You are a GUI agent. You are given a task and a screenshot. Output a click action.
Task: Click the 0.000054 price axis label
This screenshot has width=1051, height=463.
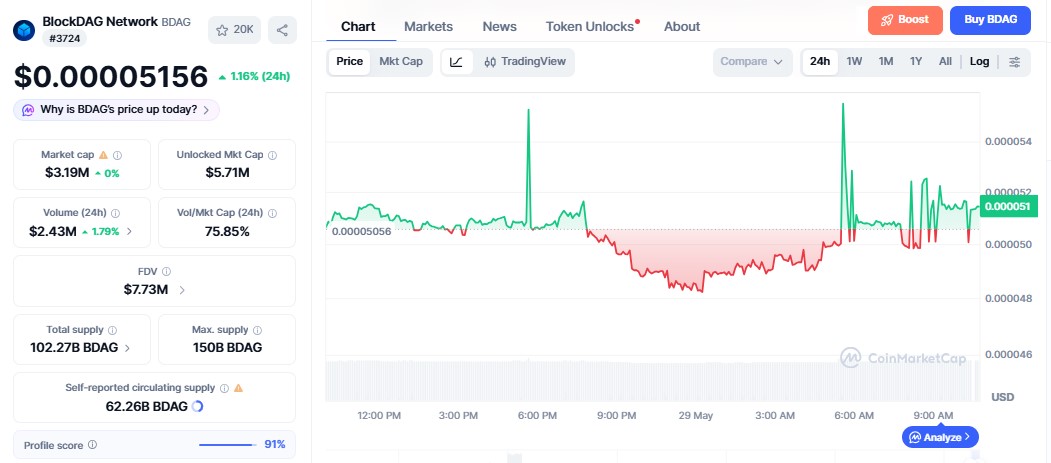(1008, 141)
